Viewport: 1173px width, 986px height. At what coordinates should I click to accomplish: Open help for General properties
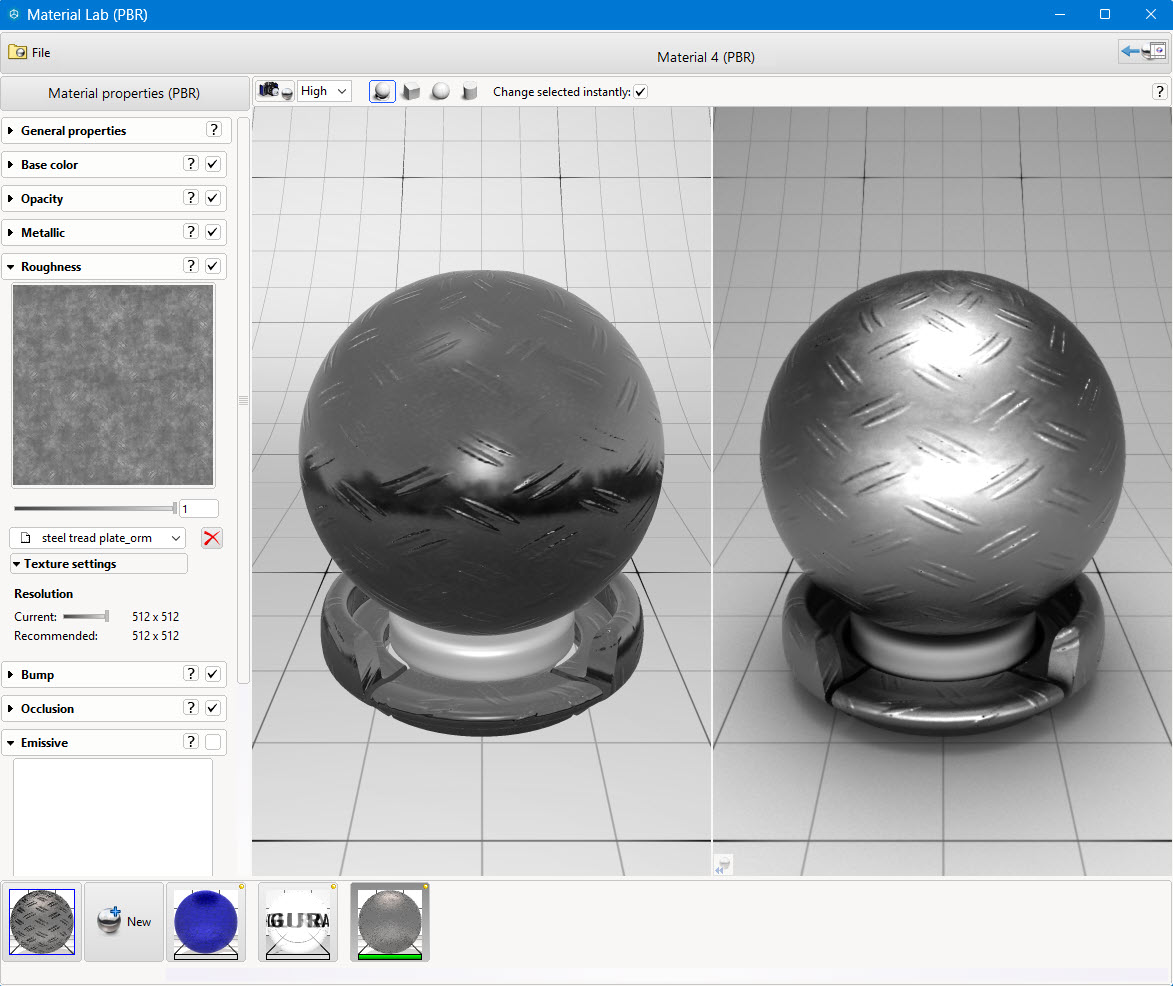click(213, 130)
